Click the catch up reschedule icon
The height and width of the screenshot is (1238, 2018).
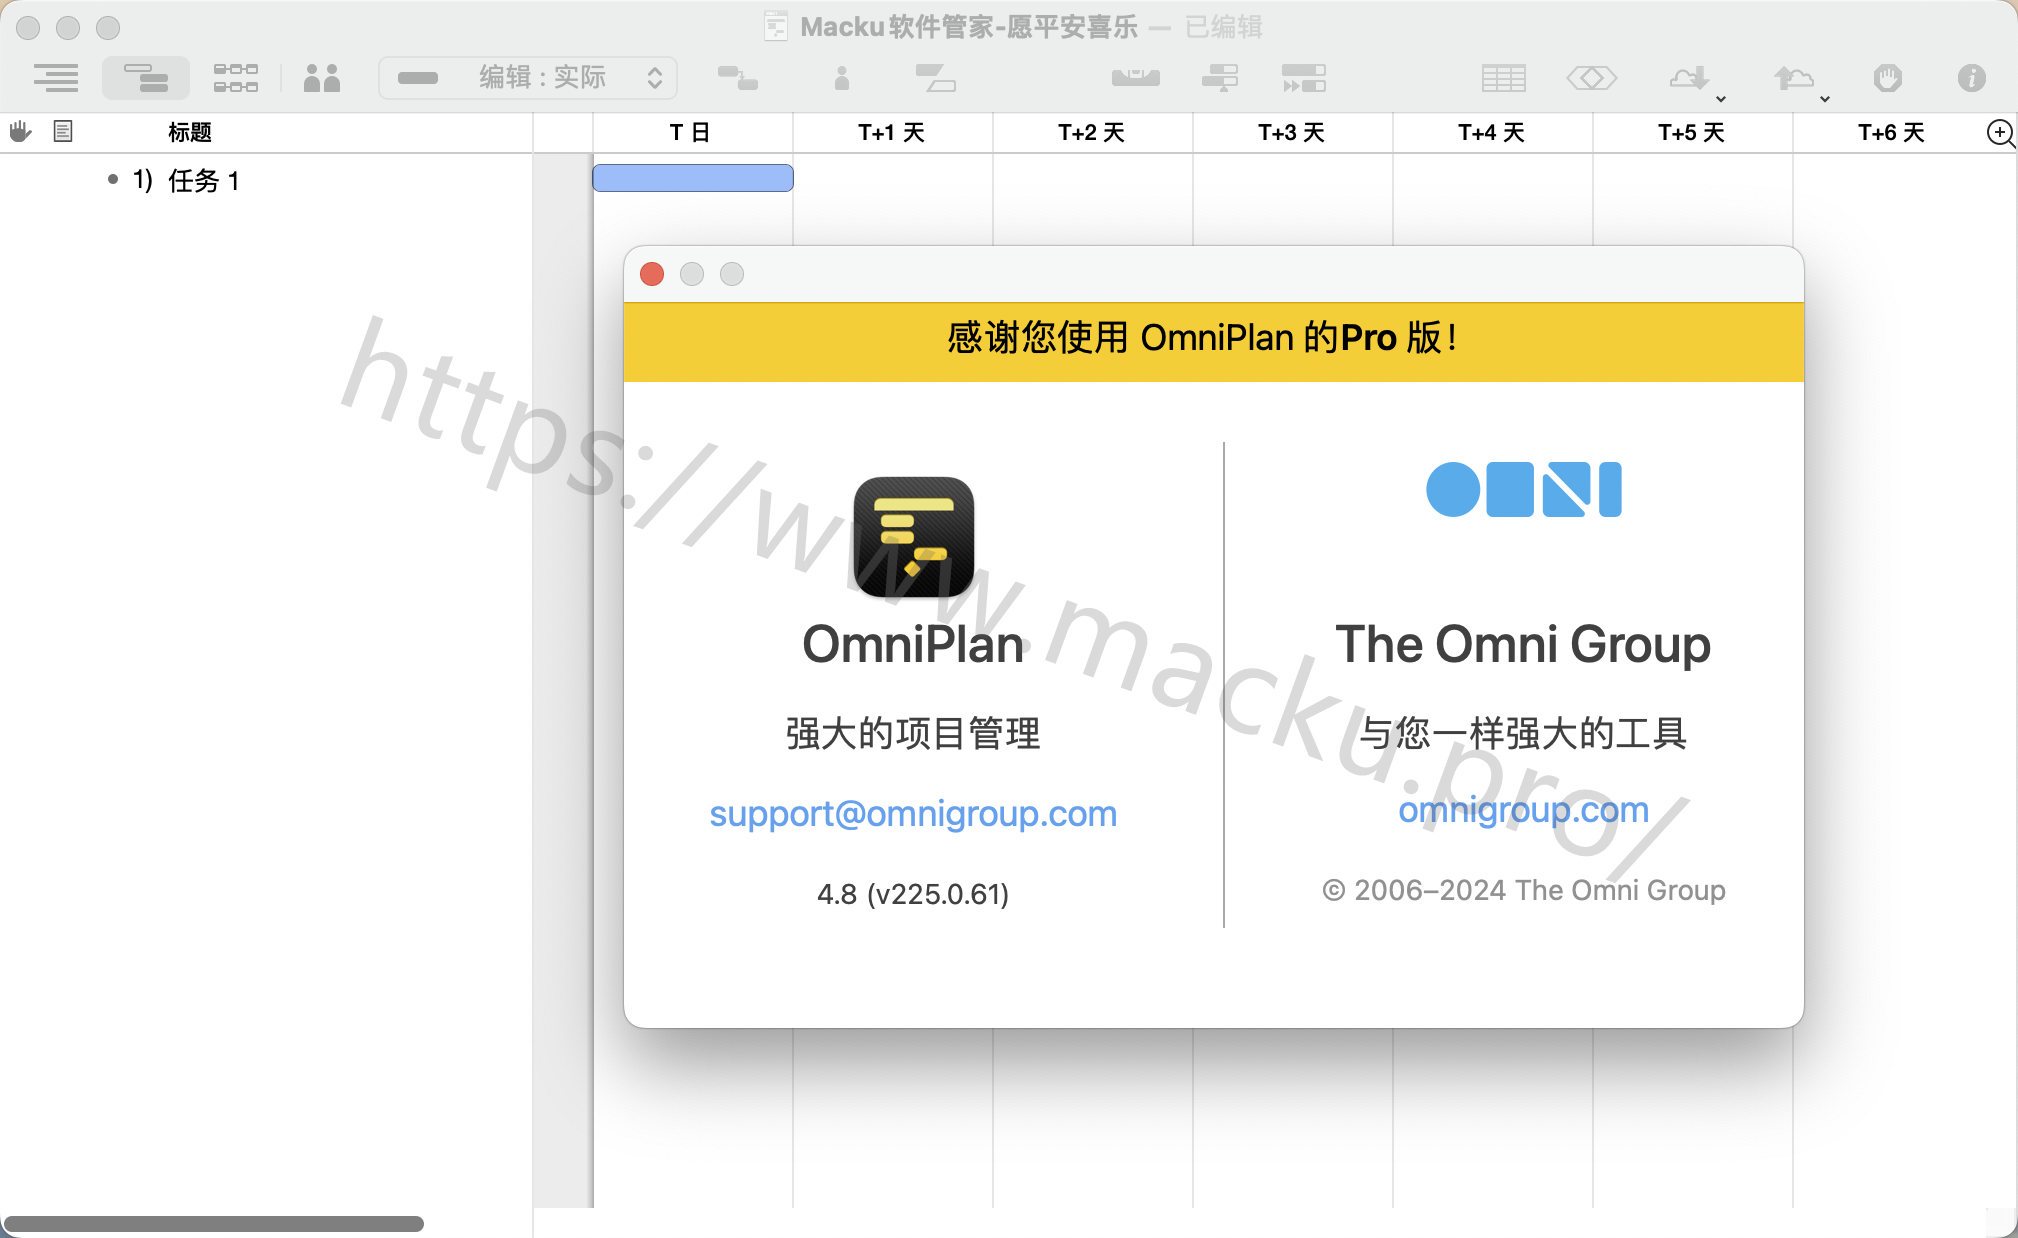click(x=1304, y=78)
